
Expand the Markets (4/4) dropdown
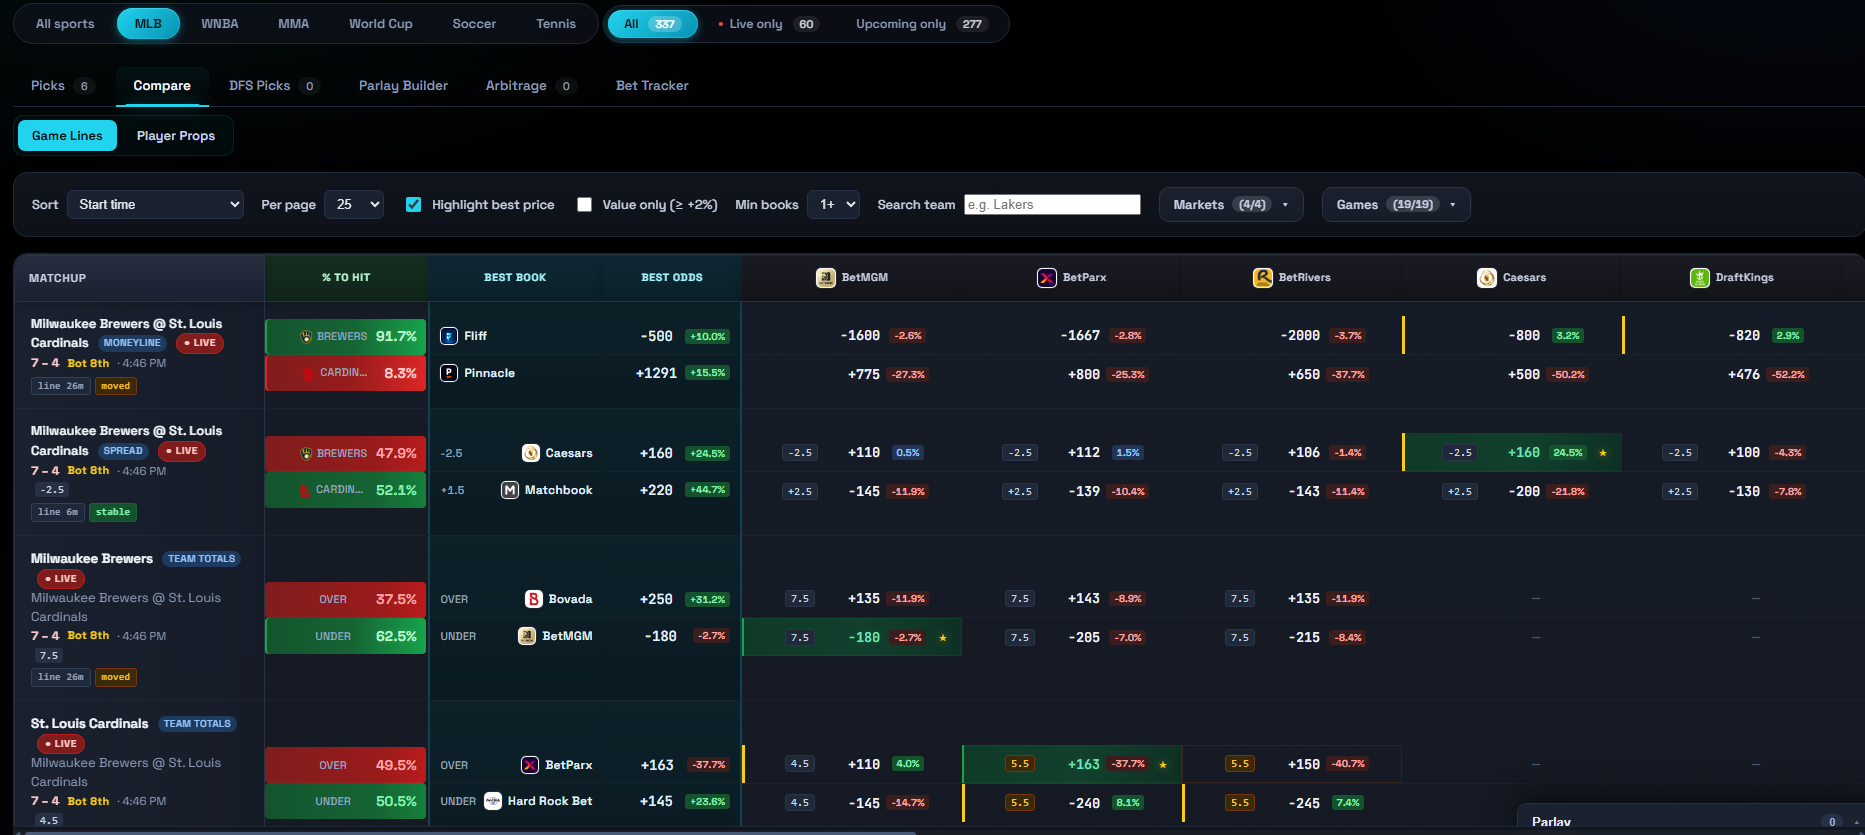click(x=1231, y=205)
